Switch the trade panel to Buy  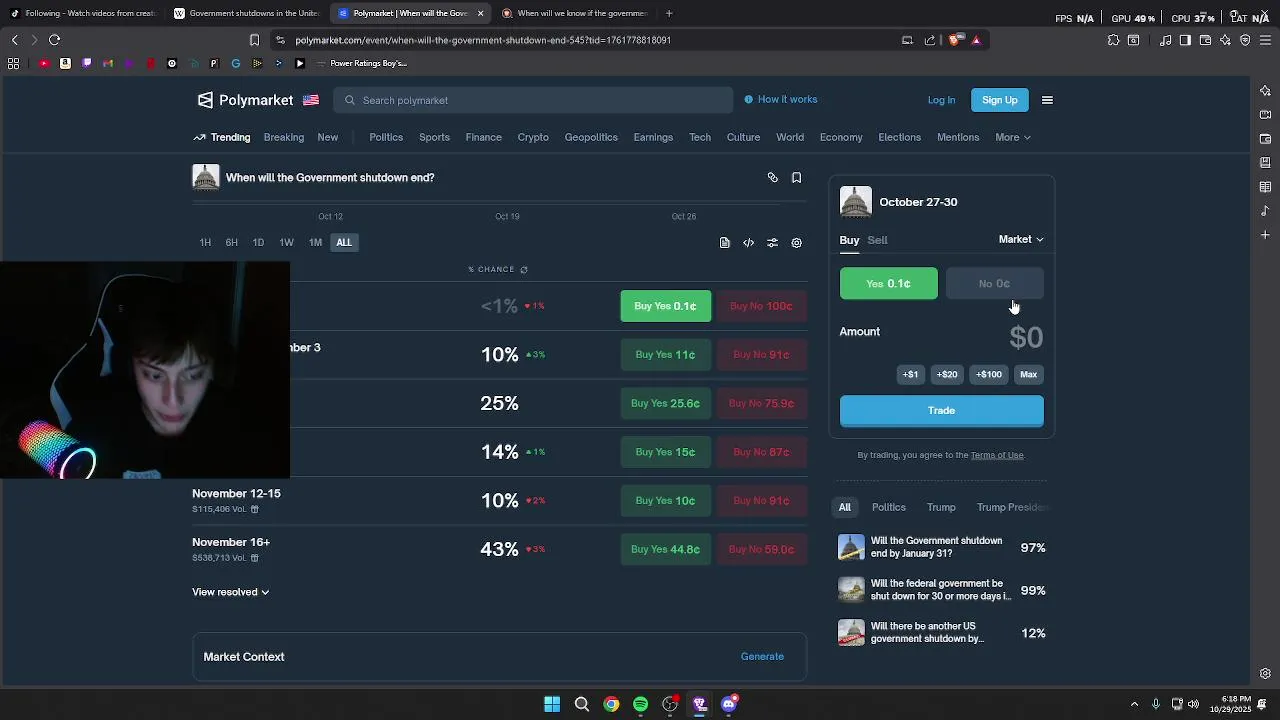849,240
